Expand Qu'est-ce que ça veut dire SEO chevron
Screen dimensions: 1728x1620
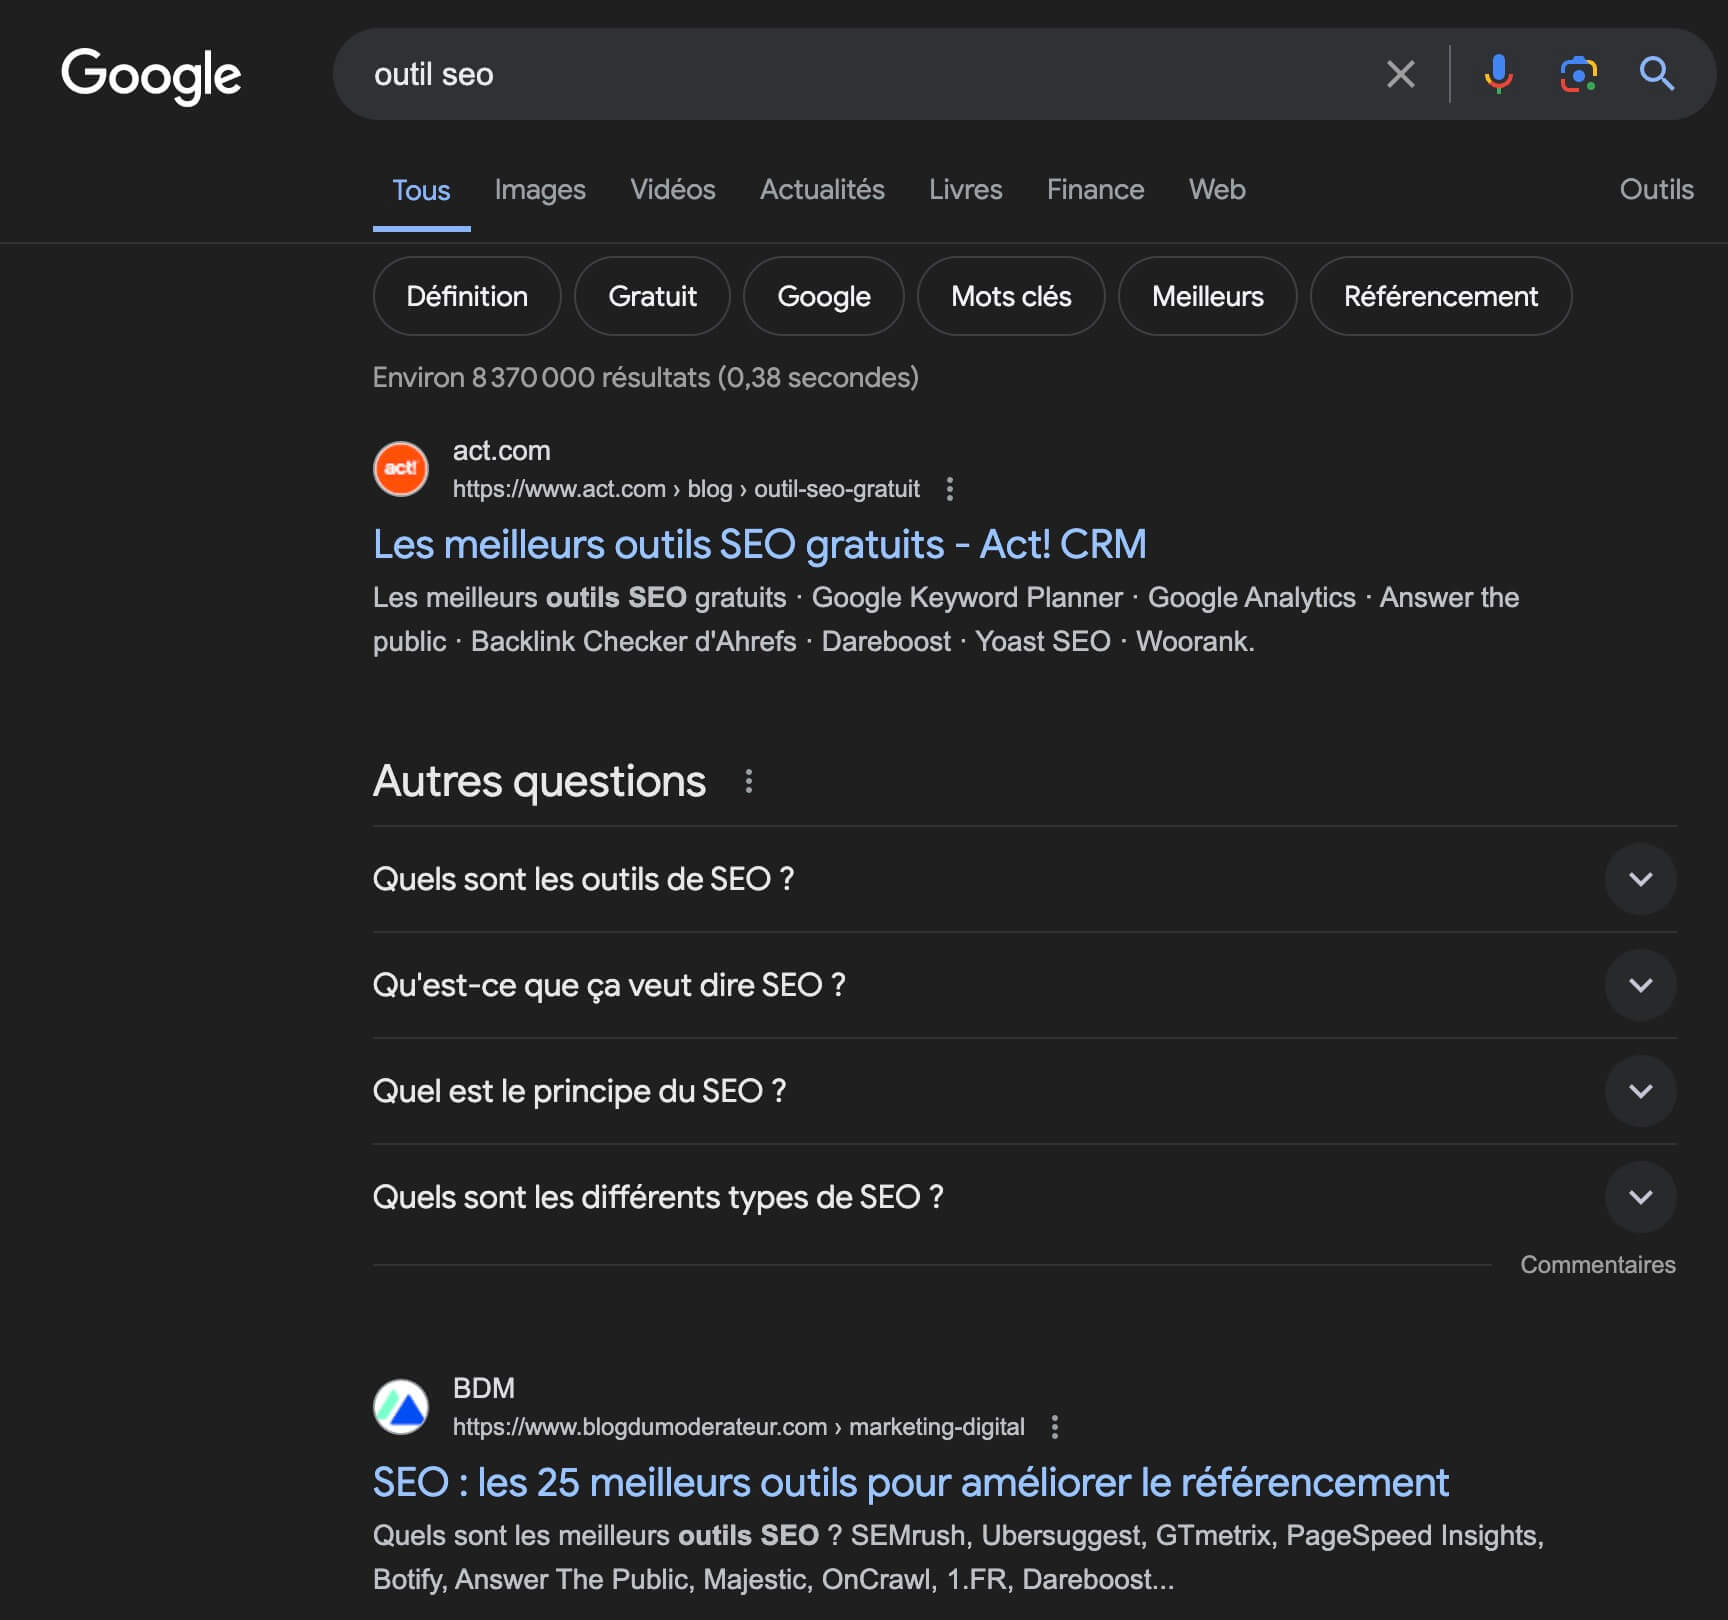[1640, 985]
